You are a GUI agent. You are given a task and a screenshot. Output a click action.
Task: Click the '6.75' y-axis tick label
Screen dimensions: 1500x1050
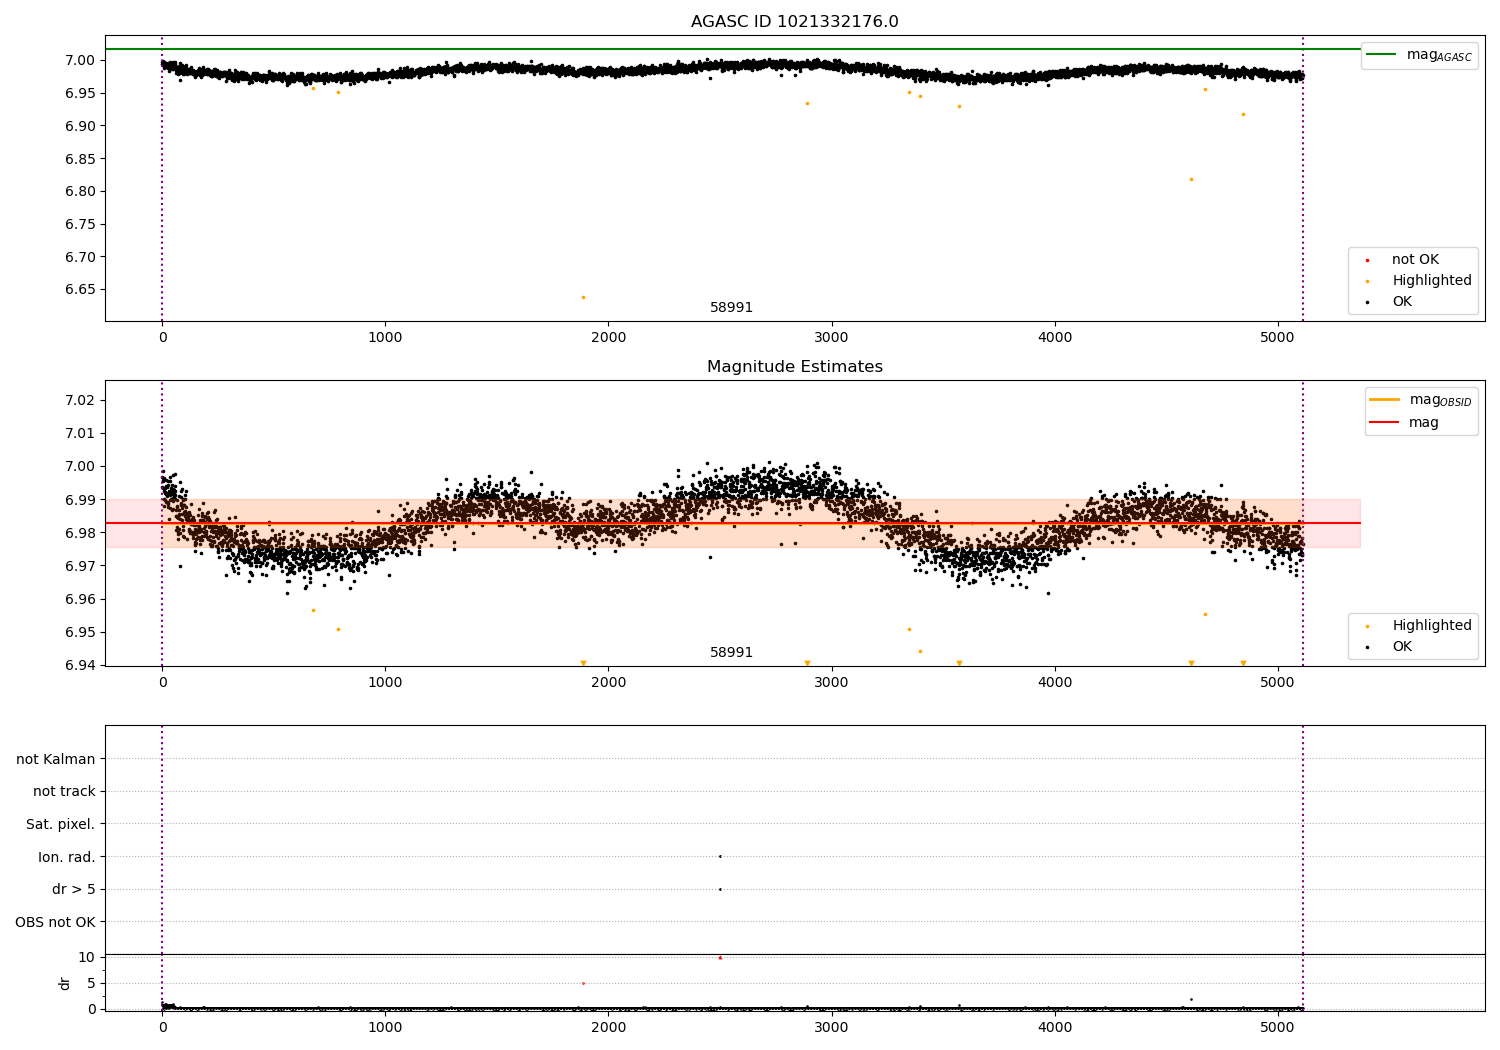(78, 224)
